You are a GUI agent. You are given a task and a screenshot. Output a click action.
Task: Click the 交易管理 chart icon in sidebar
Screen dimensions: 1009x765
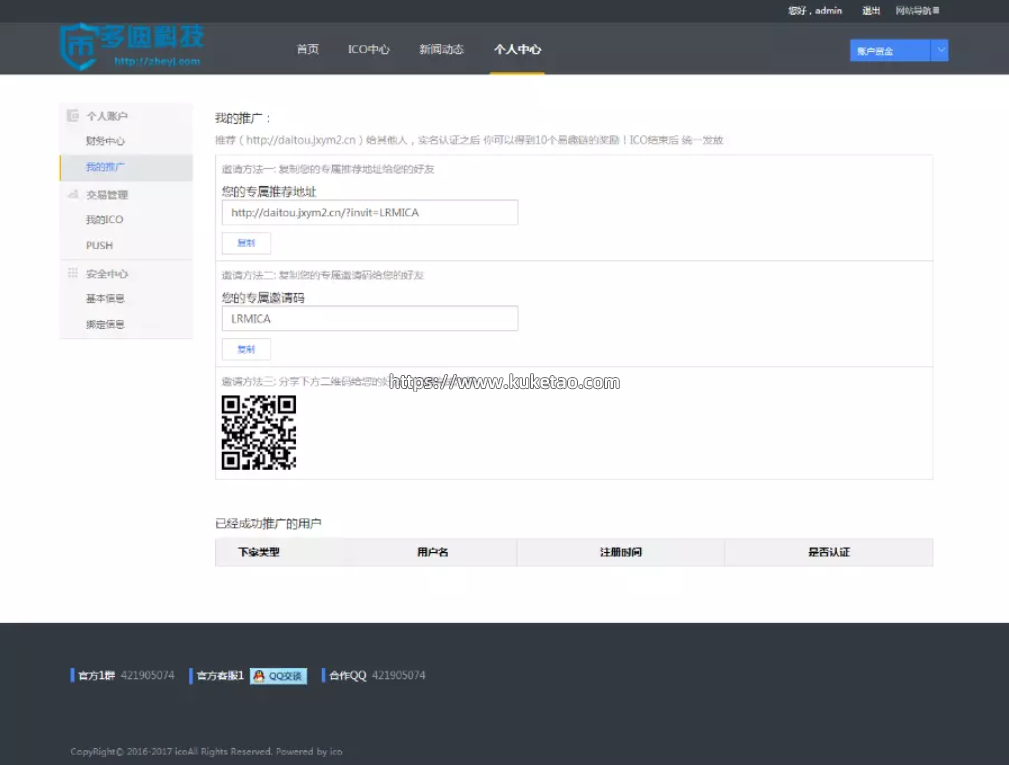coord(72,194)
